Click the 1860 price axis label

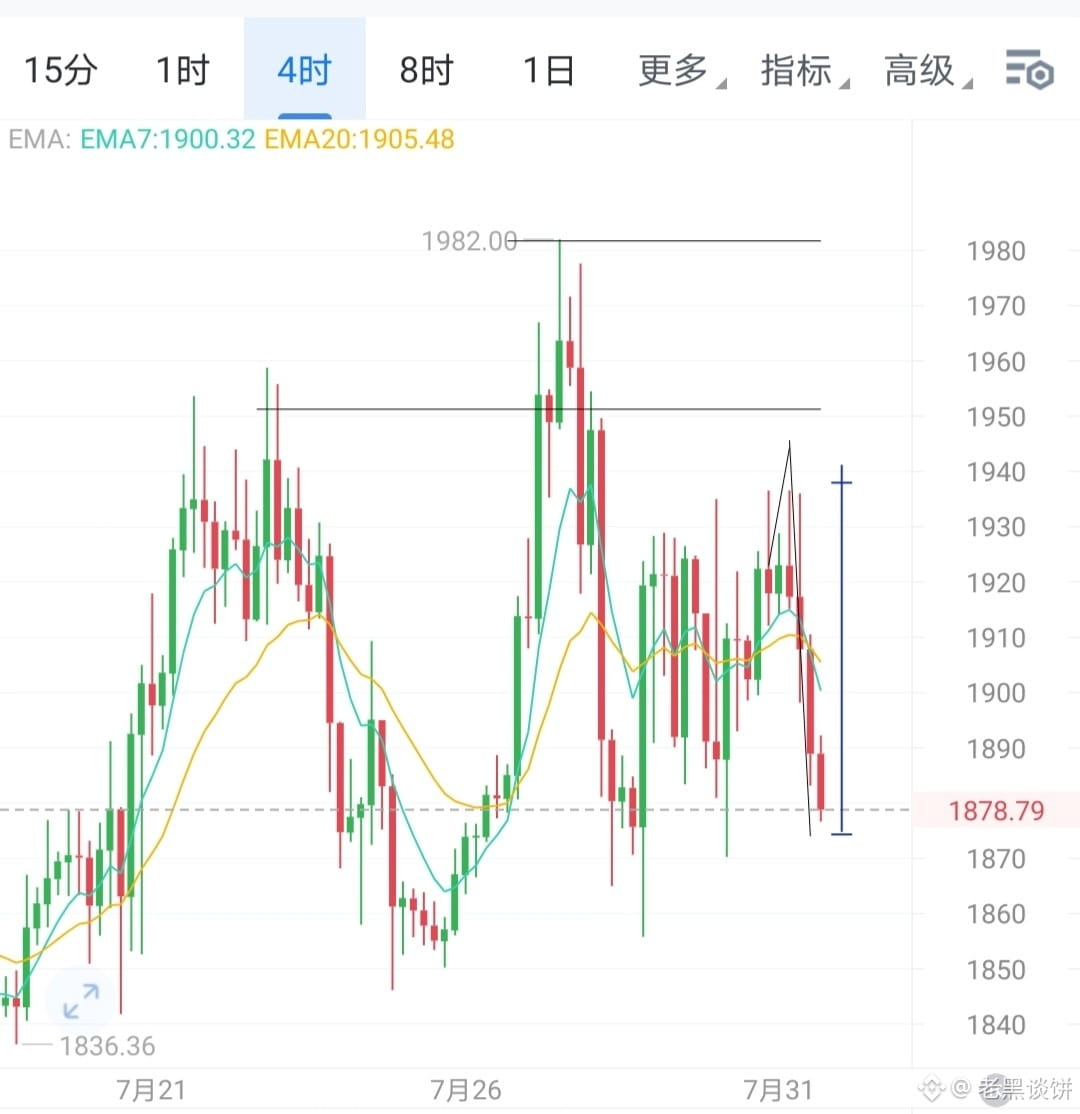[995, 914]
